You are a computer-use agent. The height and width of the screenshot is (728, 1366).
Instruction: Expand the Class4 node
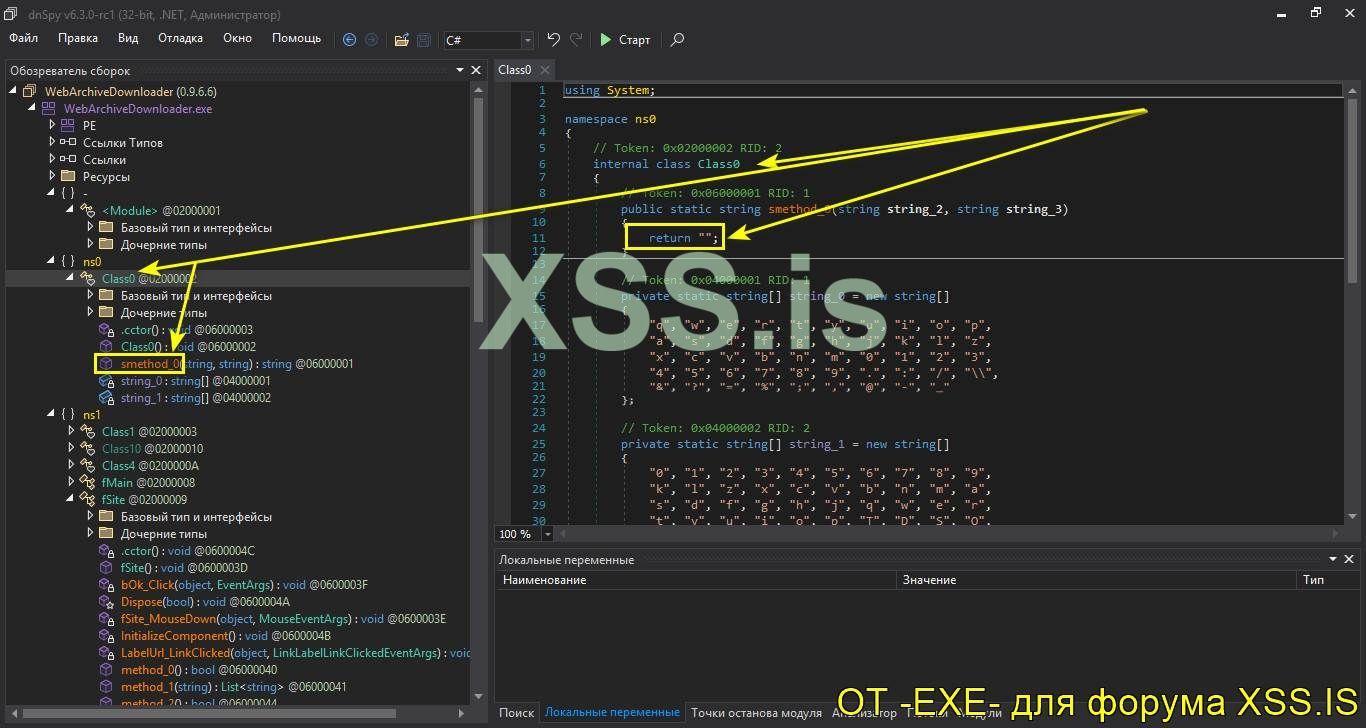coord(71,466)
